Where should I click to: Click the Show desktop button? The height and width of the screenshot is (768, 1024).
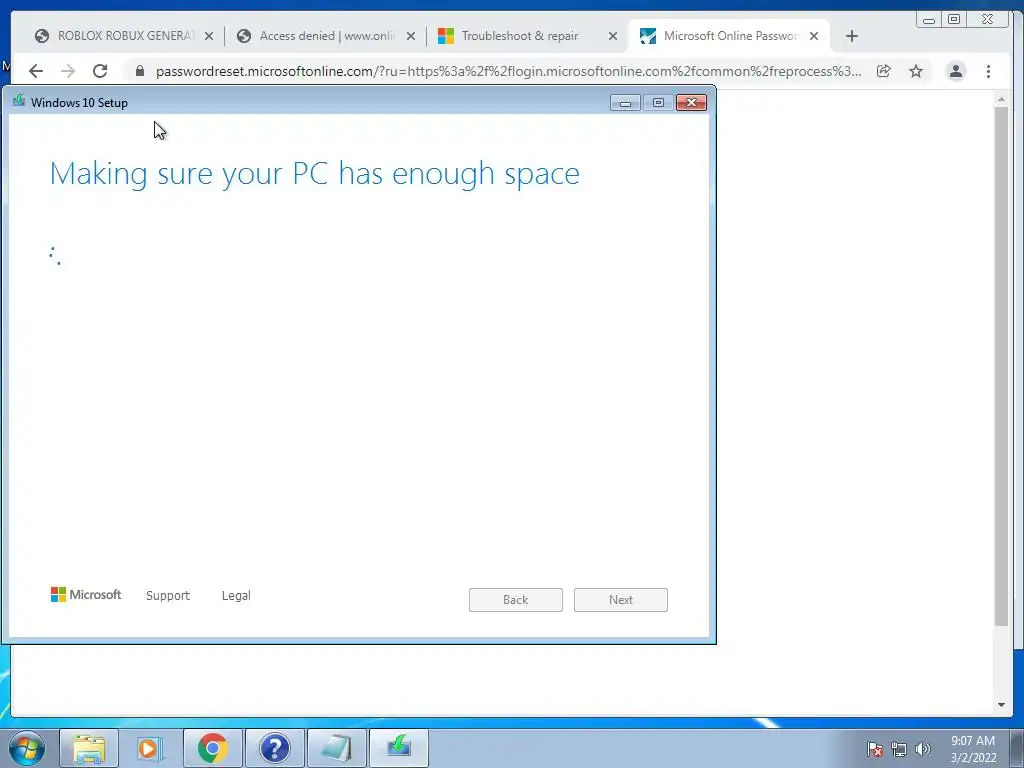coord(1017,748)
